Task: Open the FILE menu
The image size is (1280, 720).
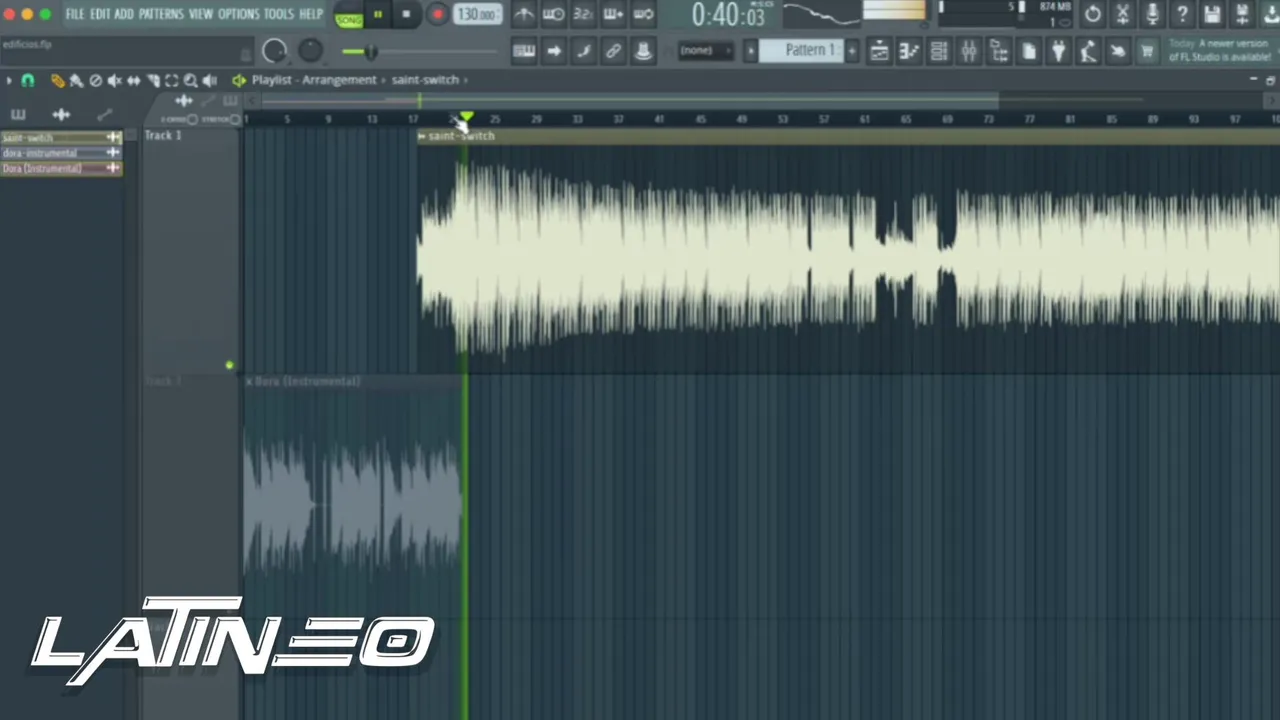Action: tap(75, 14)
